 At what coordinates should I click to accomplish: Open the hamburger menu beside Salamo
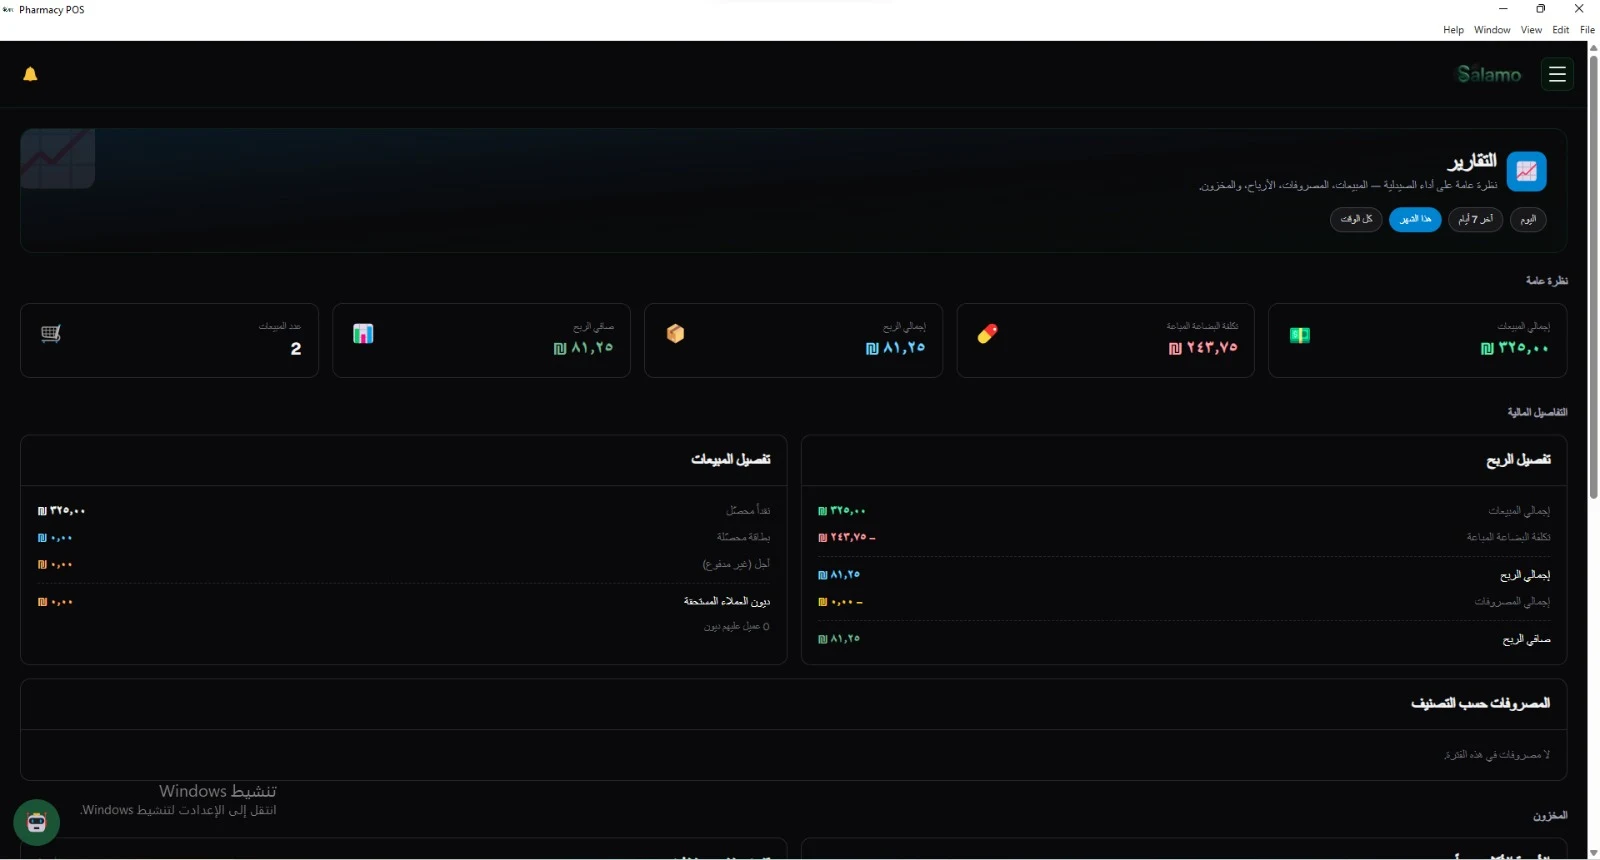click(x=1557, y=74)
